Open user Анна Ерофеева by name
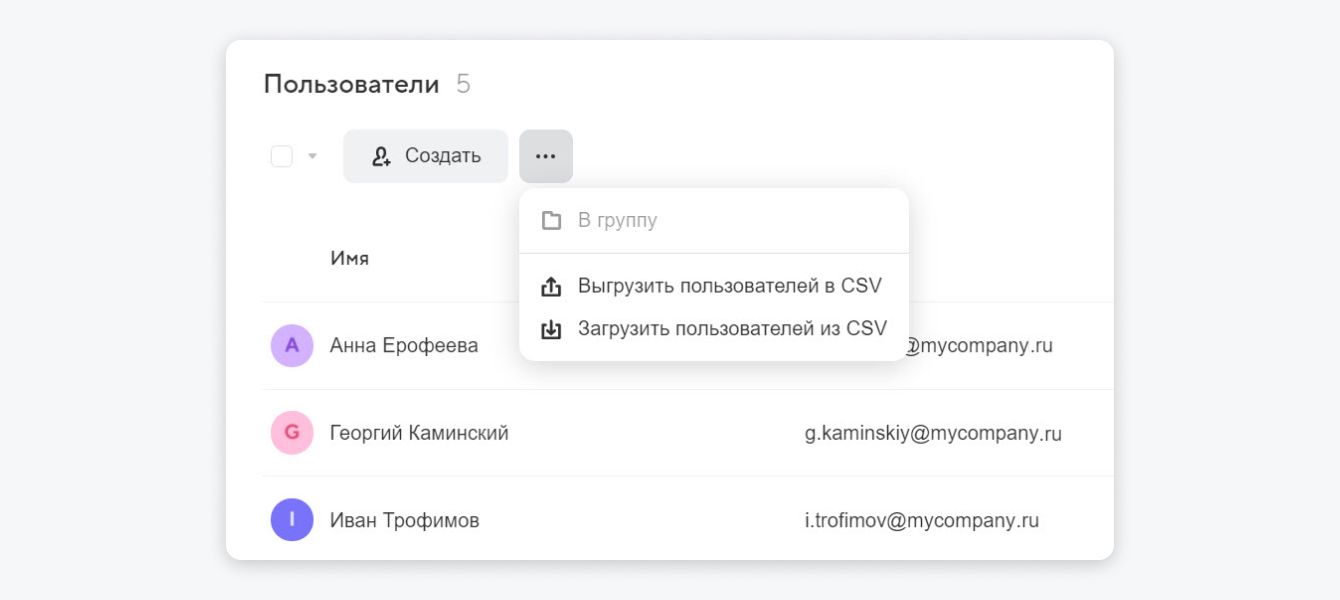Viewport: 1340px width, 600px height. 404,346
